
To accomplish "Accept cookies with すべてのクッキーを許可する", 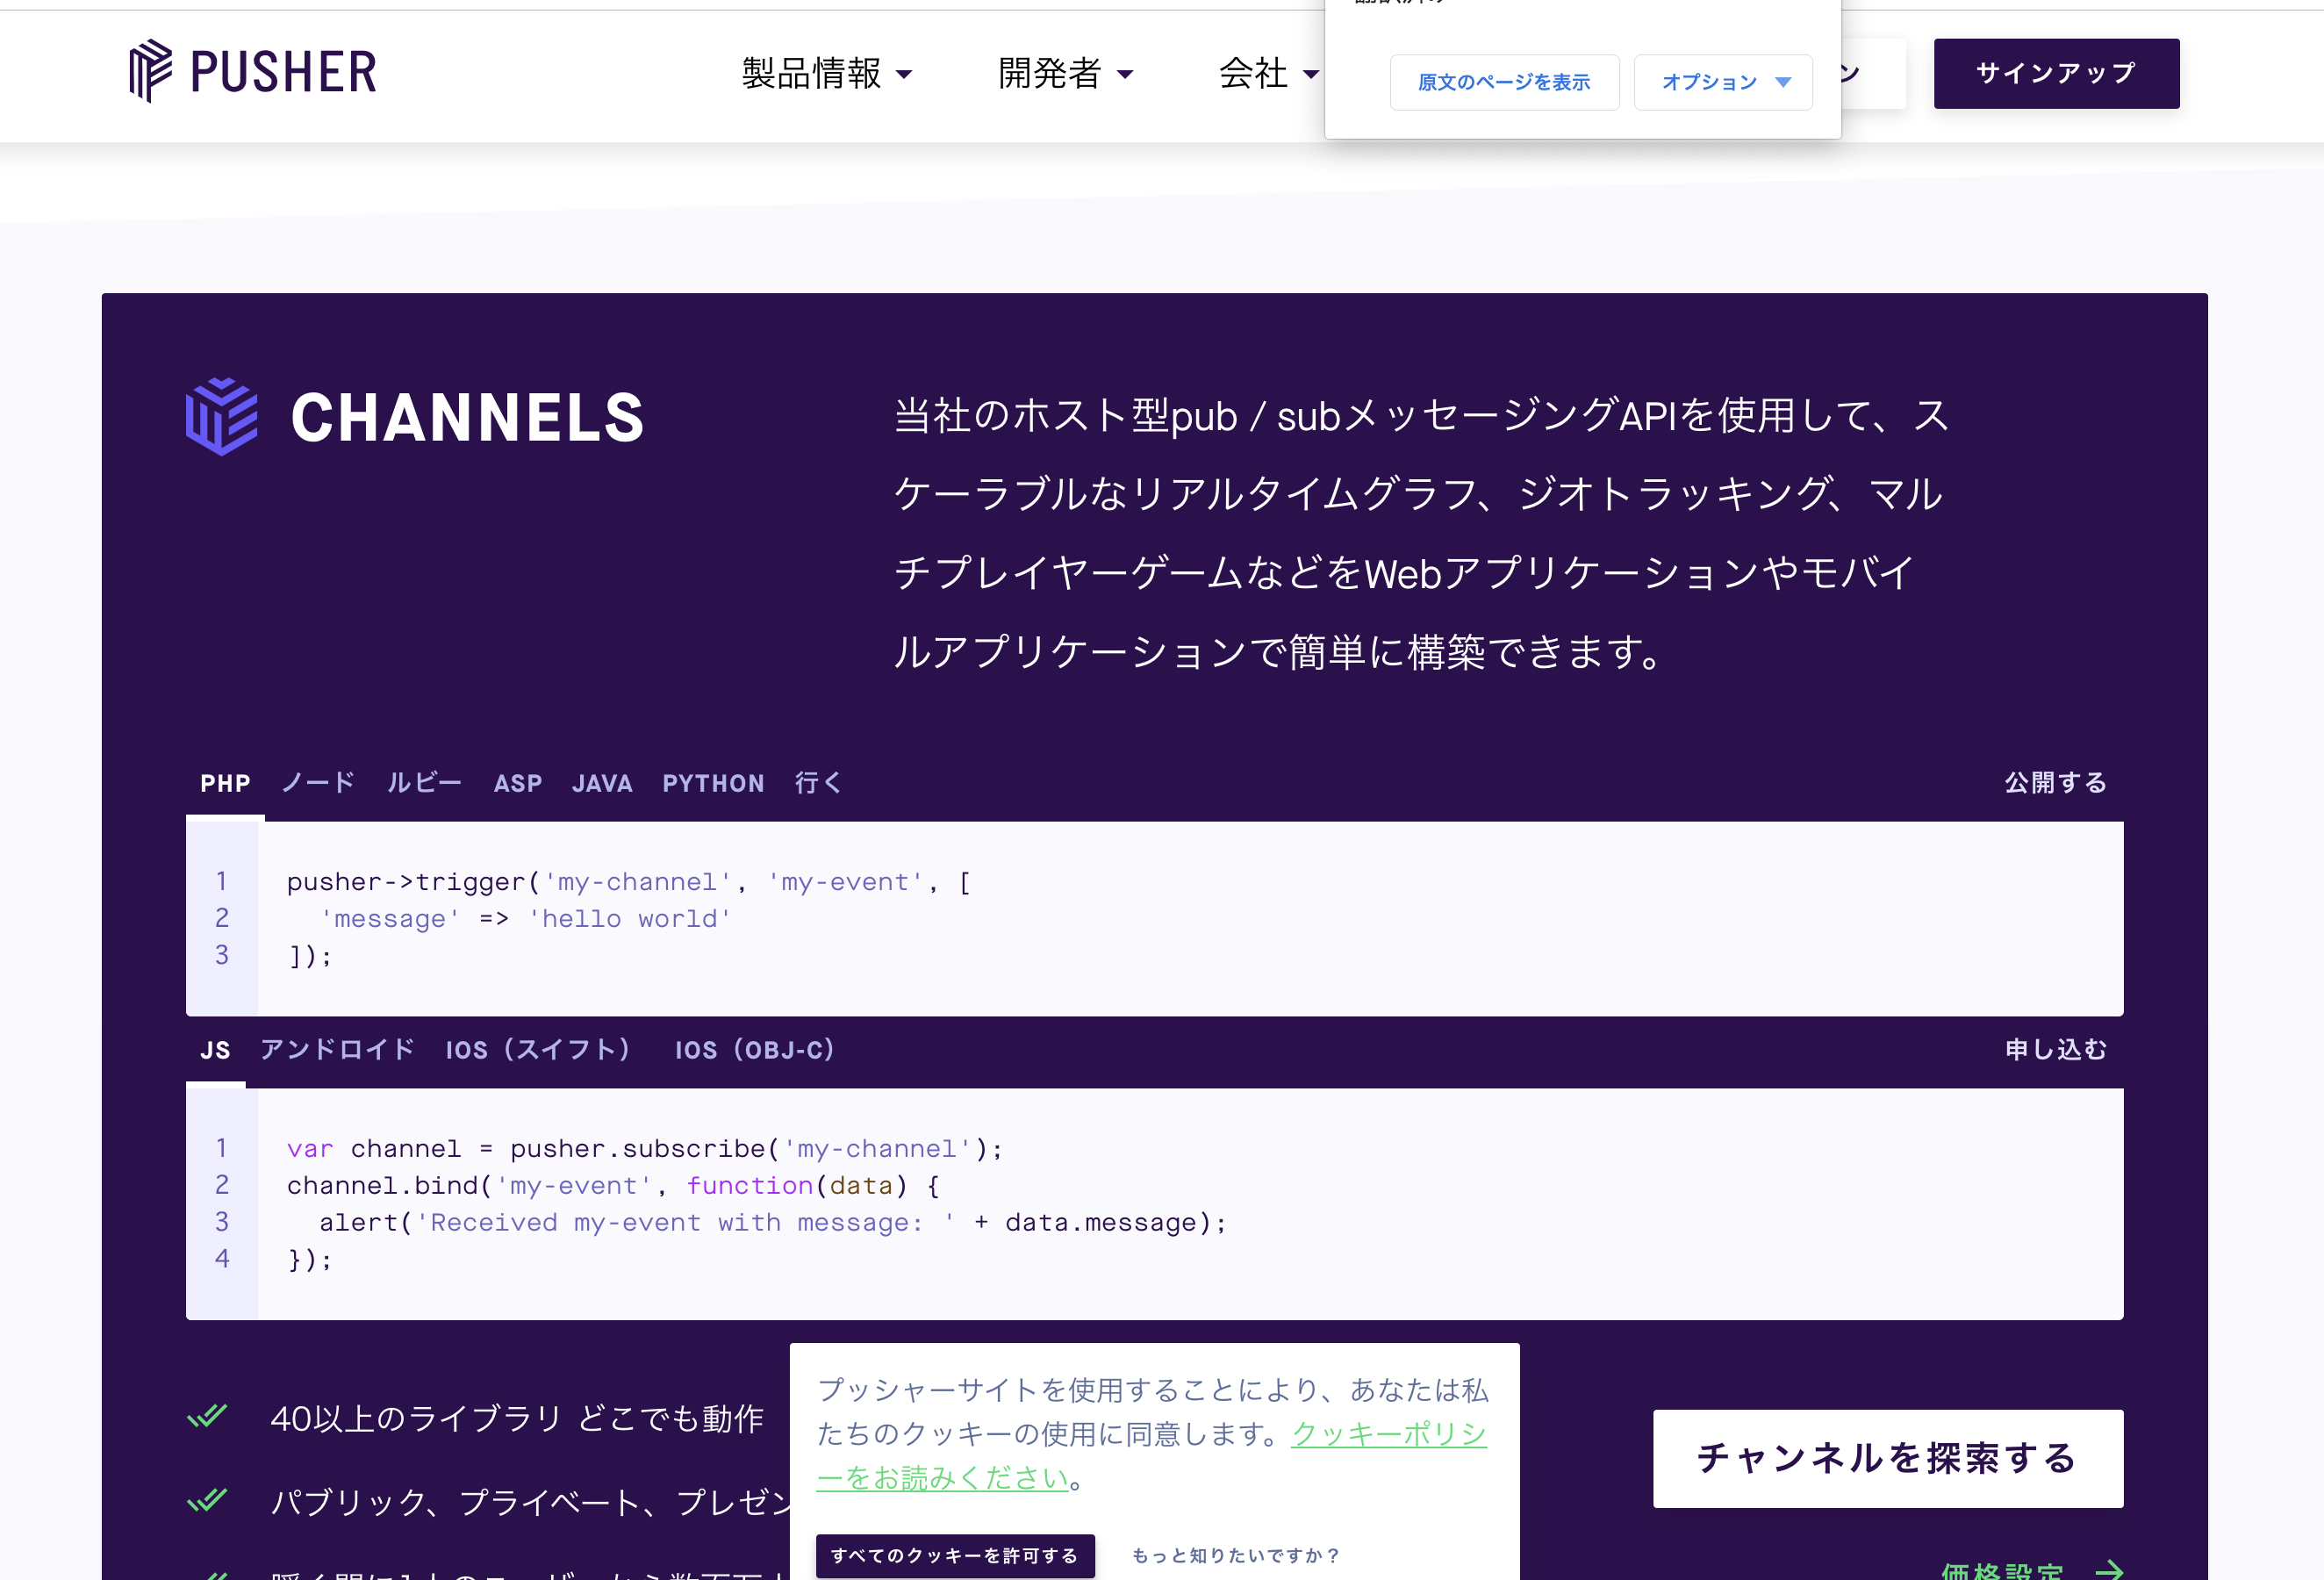I will tap(955, 1555).
